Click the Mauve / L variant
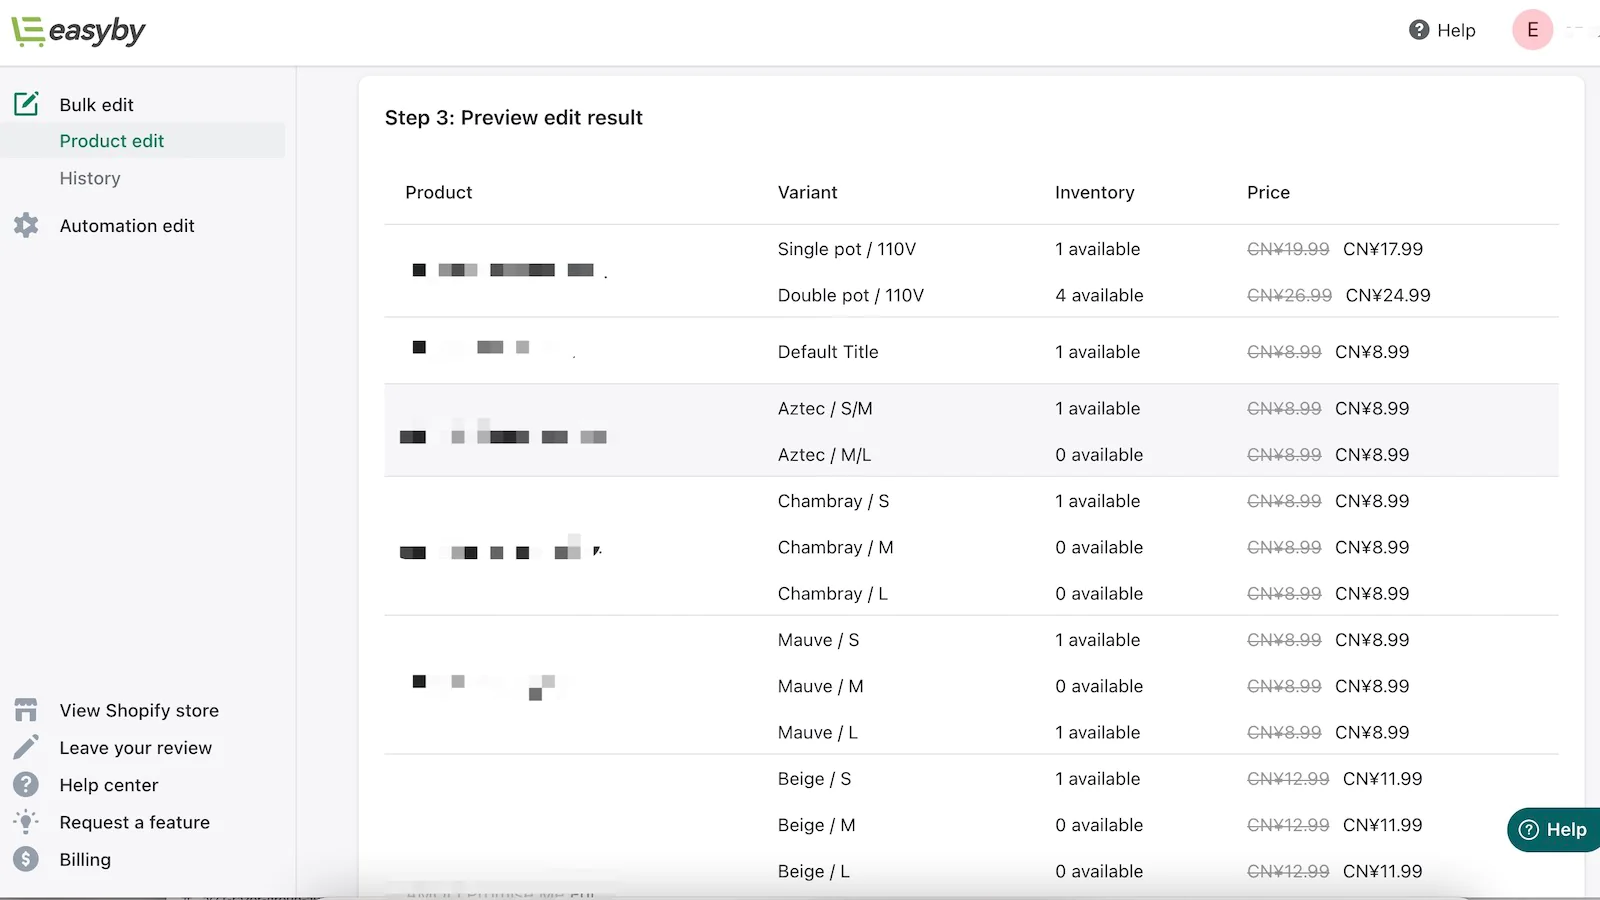The width and height of the screenshot is (1600, 900). tap(818, 733)
